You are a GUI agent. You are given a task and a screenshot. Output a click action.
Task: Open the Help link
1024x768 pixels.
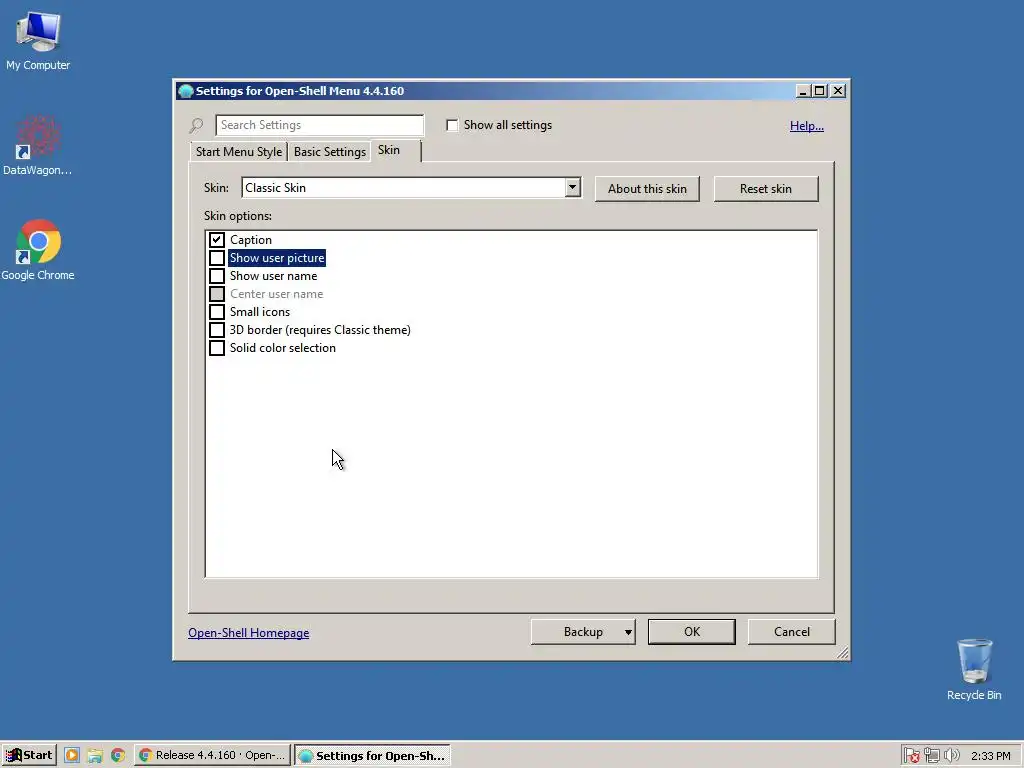807,125
